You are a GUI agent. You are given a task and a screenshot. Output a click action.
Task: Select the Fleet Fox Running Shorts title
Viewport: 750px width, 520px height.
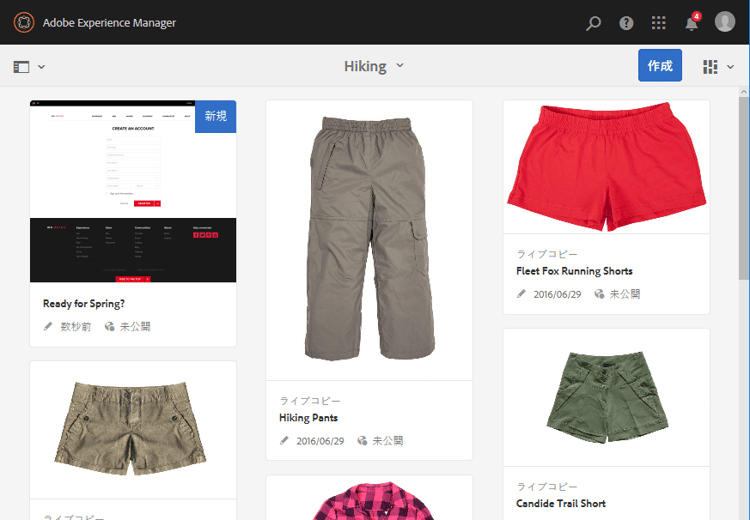coord(574,271)
